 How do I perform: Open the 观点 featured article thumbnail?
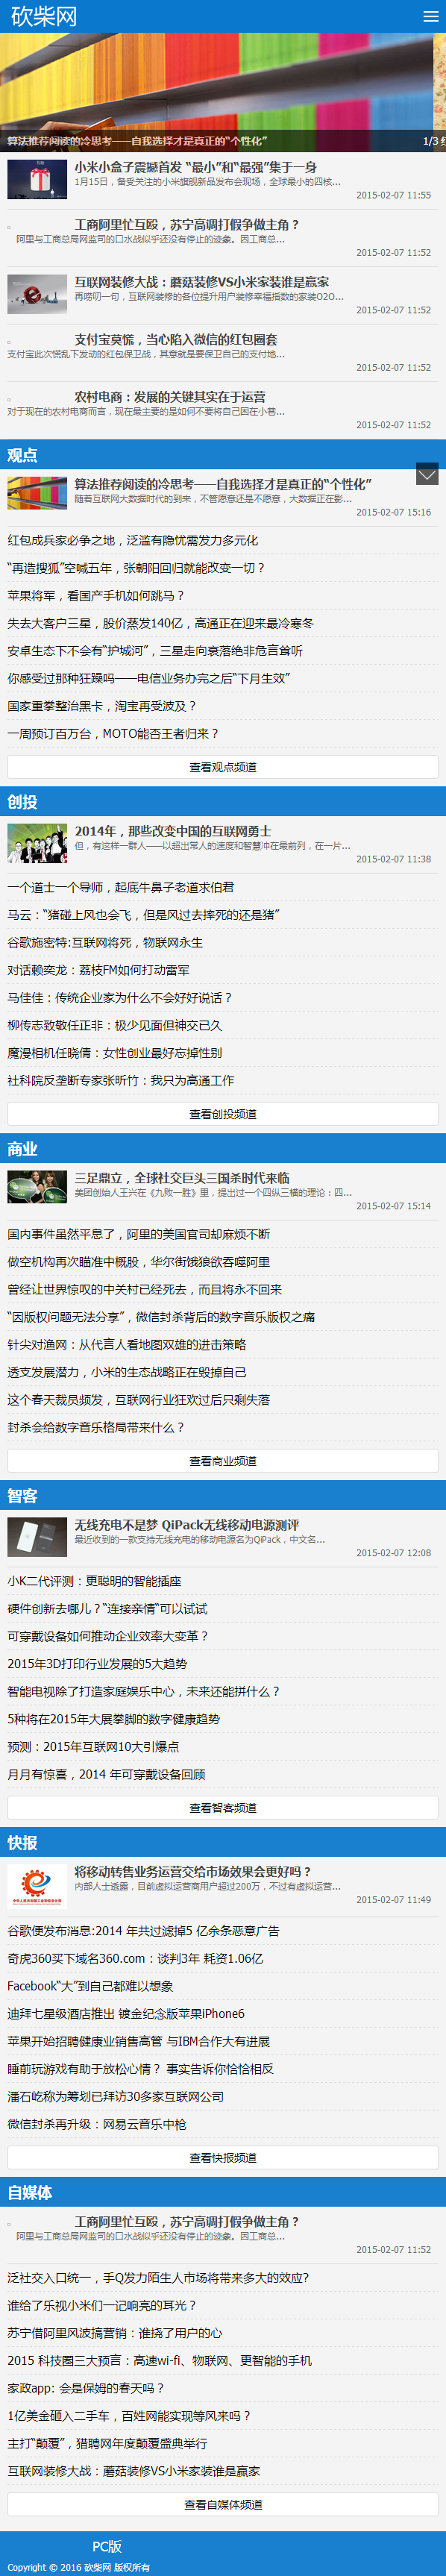coord(37,494)
